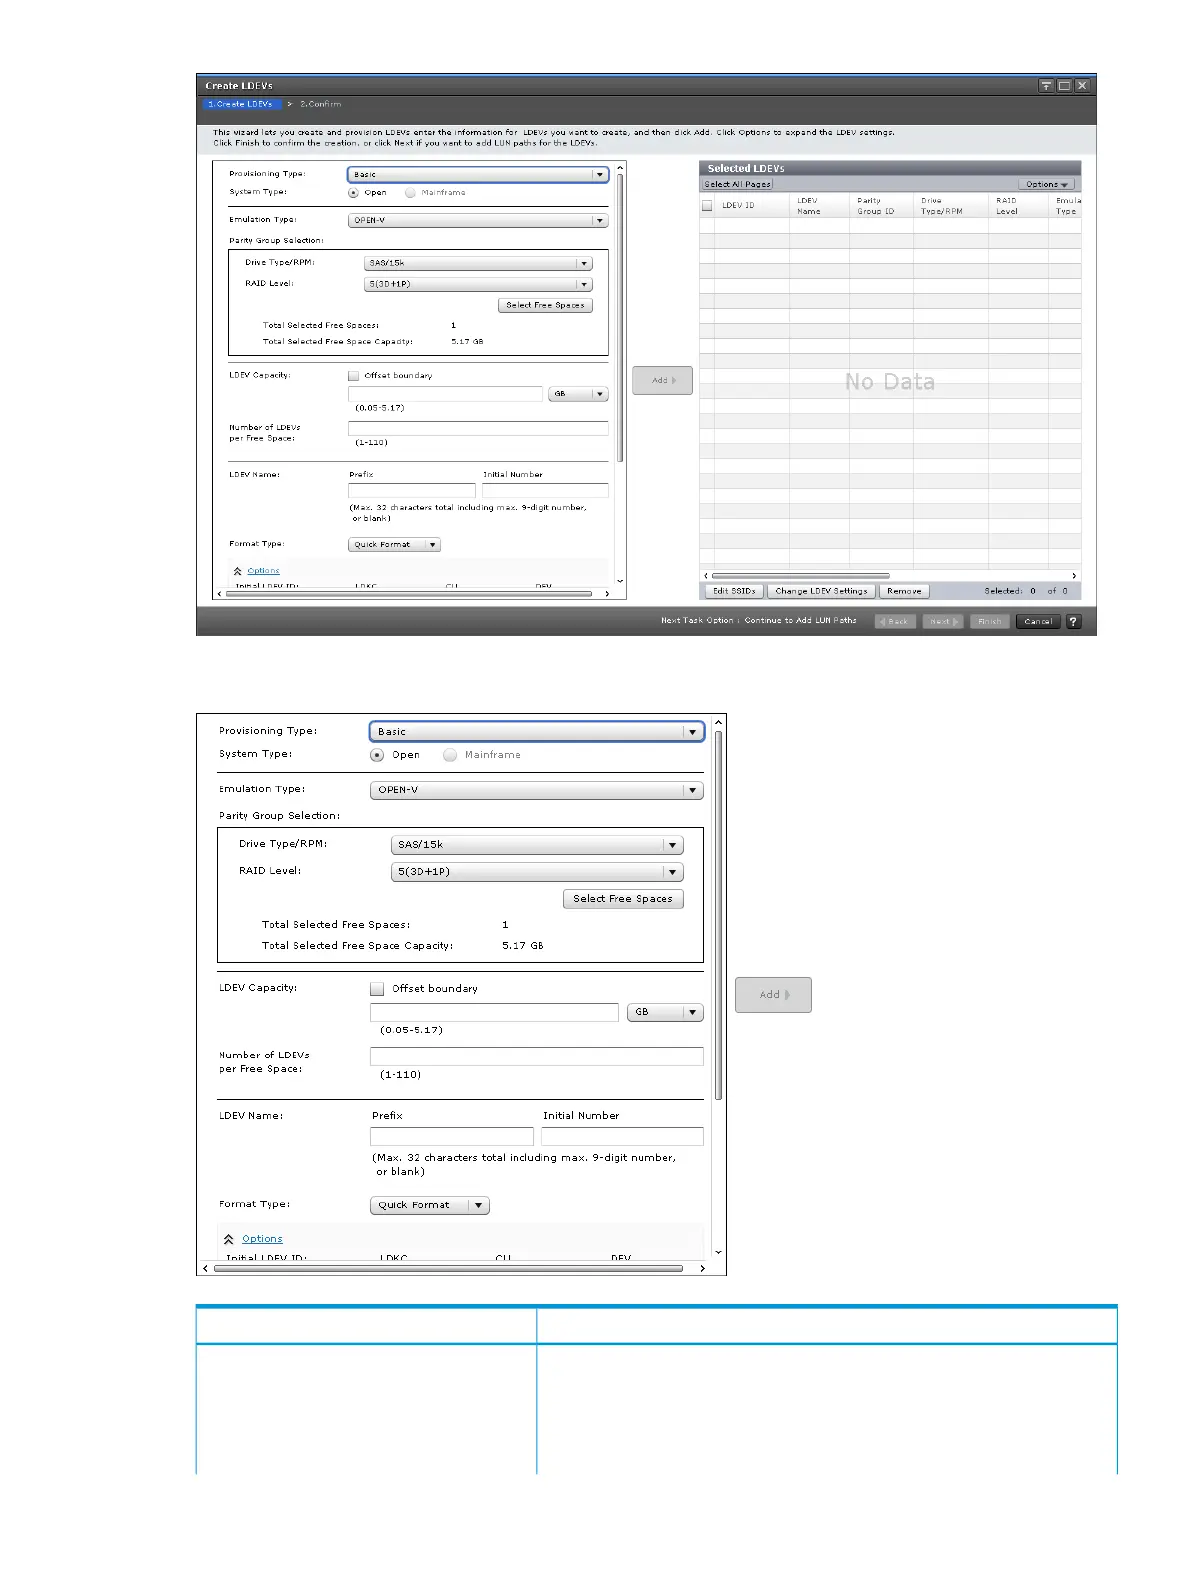
Task: Open Quick Format dropdown in enlarged panel
Action: click(430, 1205)
